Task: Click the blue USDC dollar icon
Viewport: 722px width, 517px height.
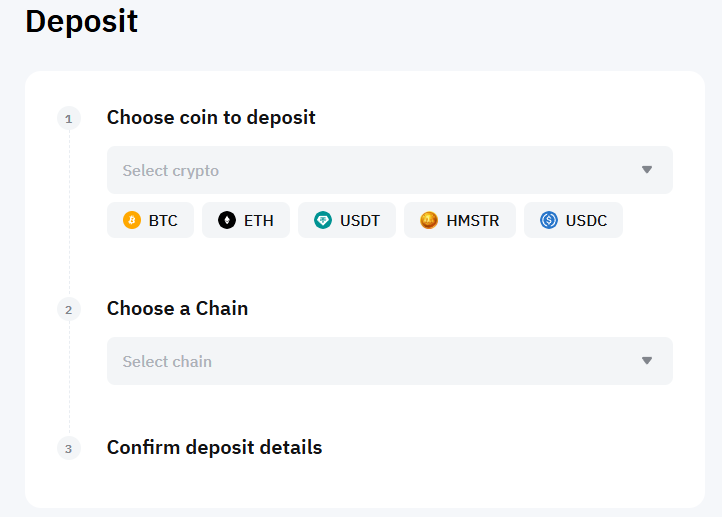Action: click(549, 220)
